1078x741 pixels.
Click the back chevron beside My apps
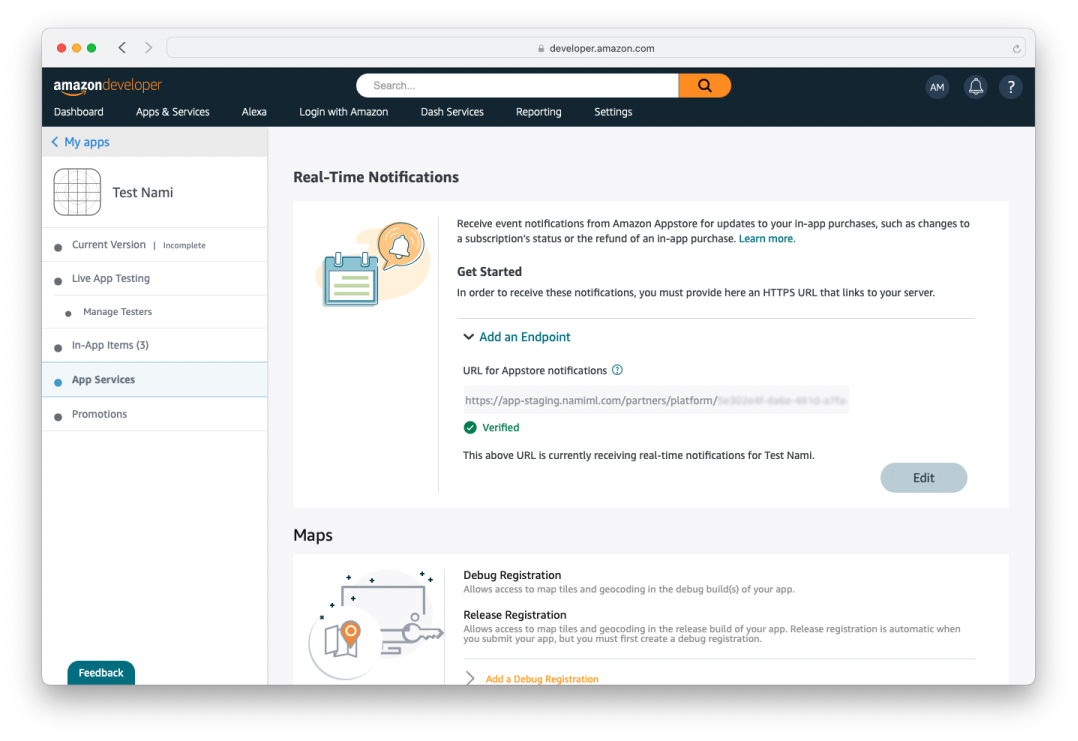pyautogui.click(x=55, y=142)
